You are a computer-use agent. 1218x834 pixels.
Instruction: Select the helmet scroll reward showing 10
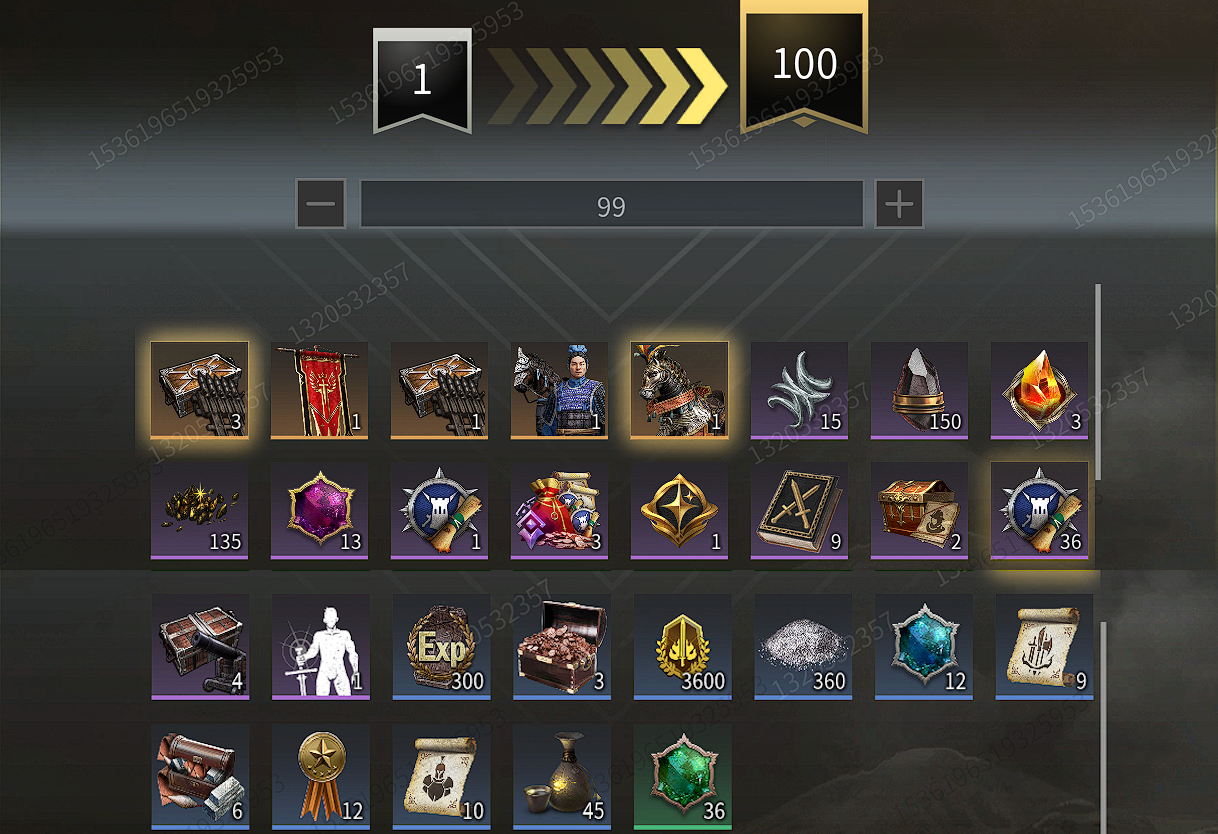click(441, 777)
